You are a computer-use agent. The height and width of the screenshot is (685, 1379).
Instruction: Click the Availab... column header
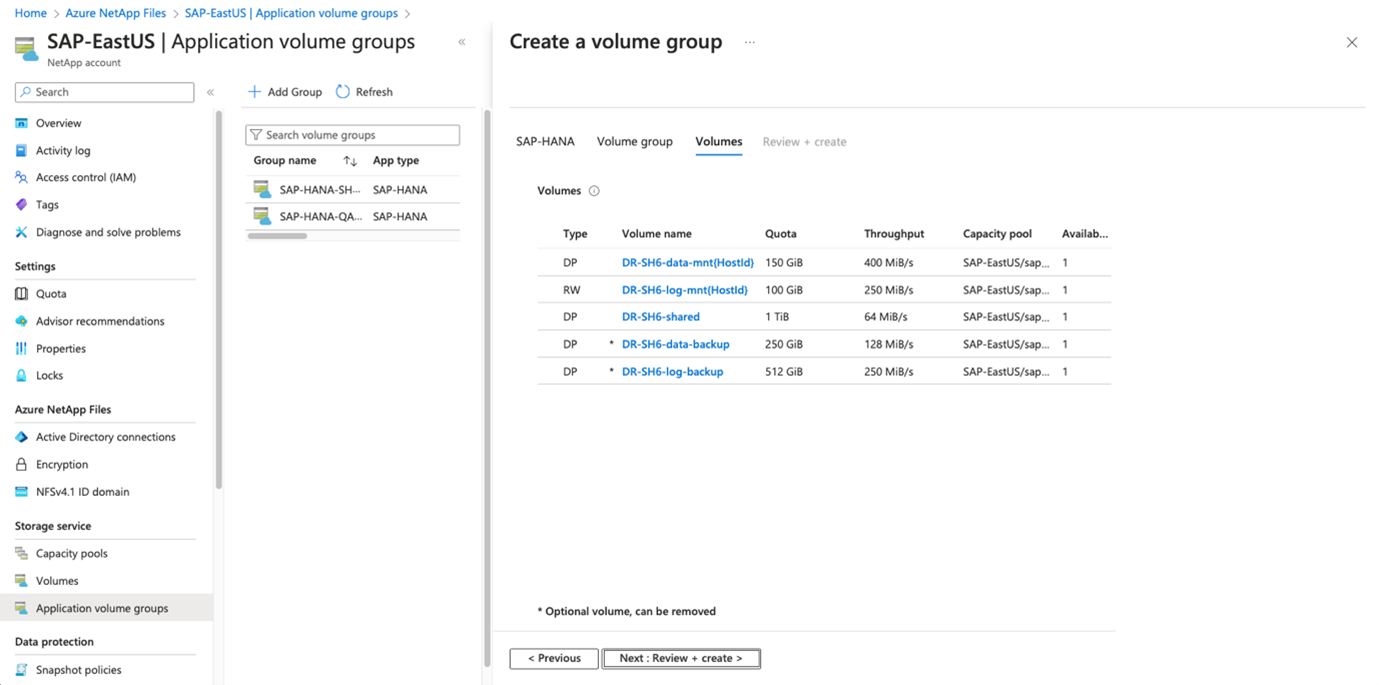(1085, 234)
